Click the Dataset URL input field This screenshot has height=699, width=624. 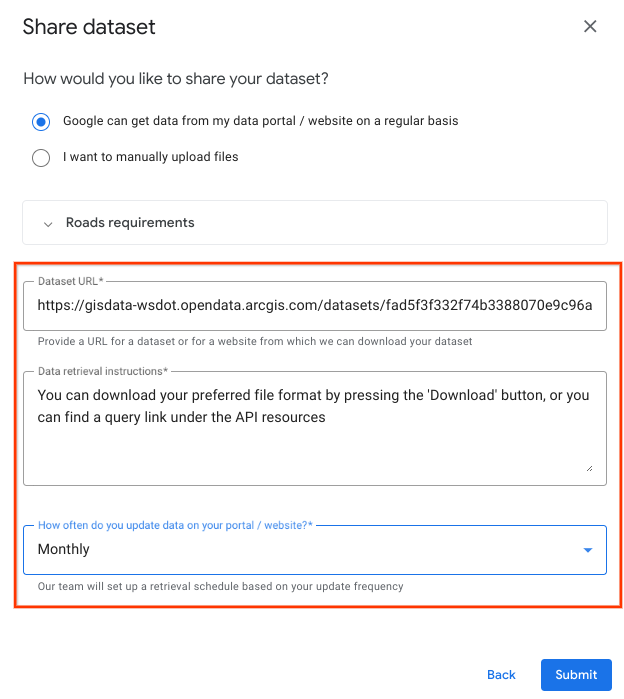[314, 306]
